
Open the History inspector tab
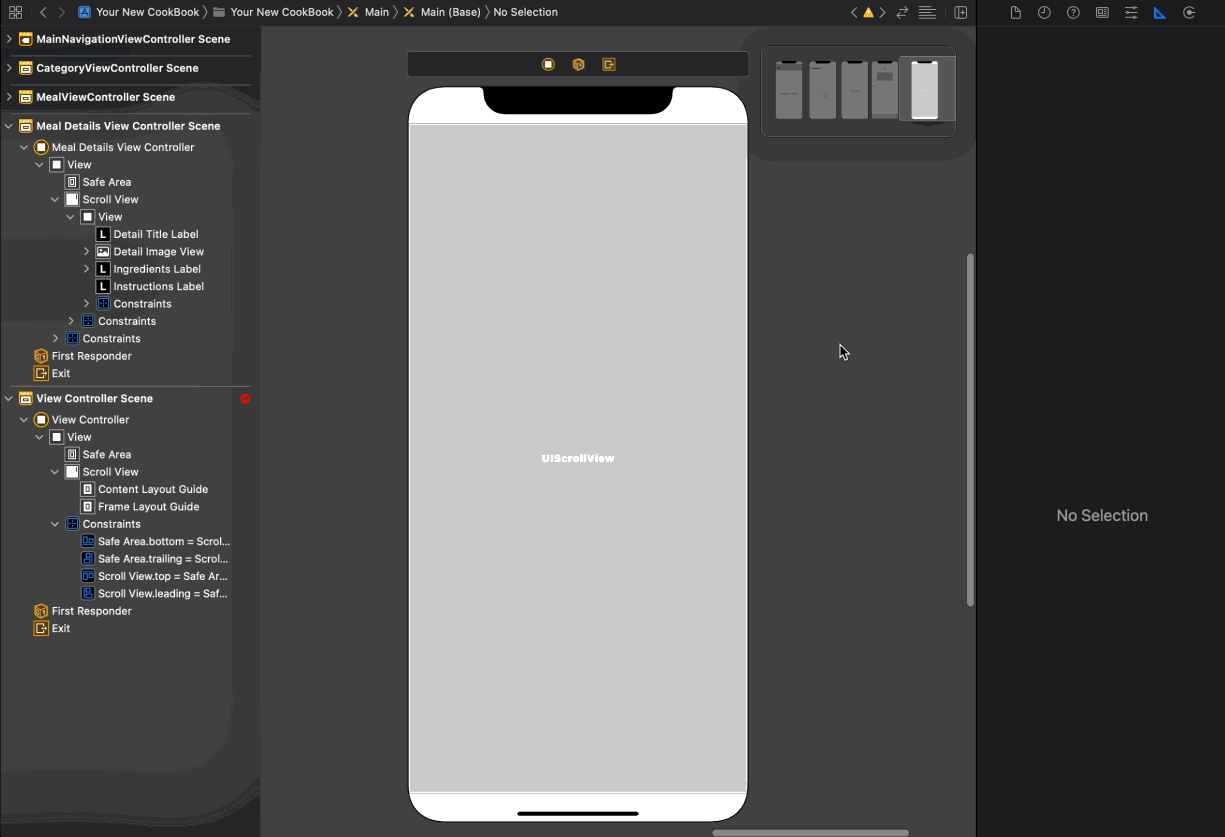(1044, 12)
